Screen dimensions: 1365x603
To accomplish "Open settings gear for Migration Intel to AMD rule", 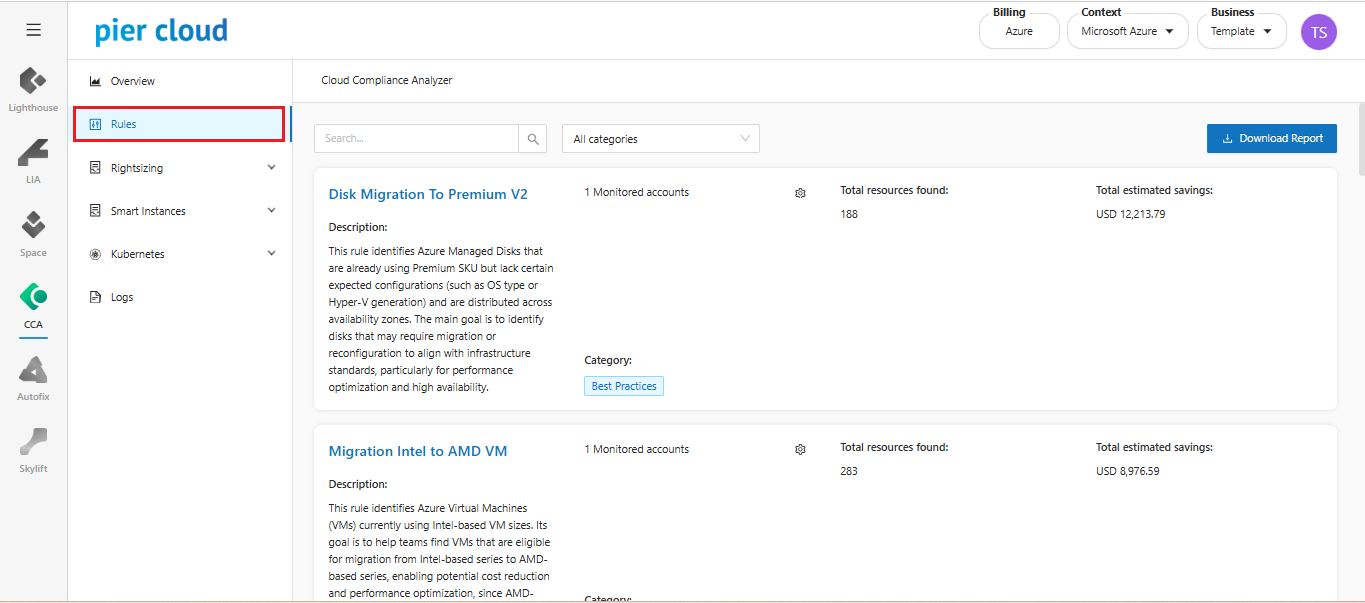I will 800,450.
